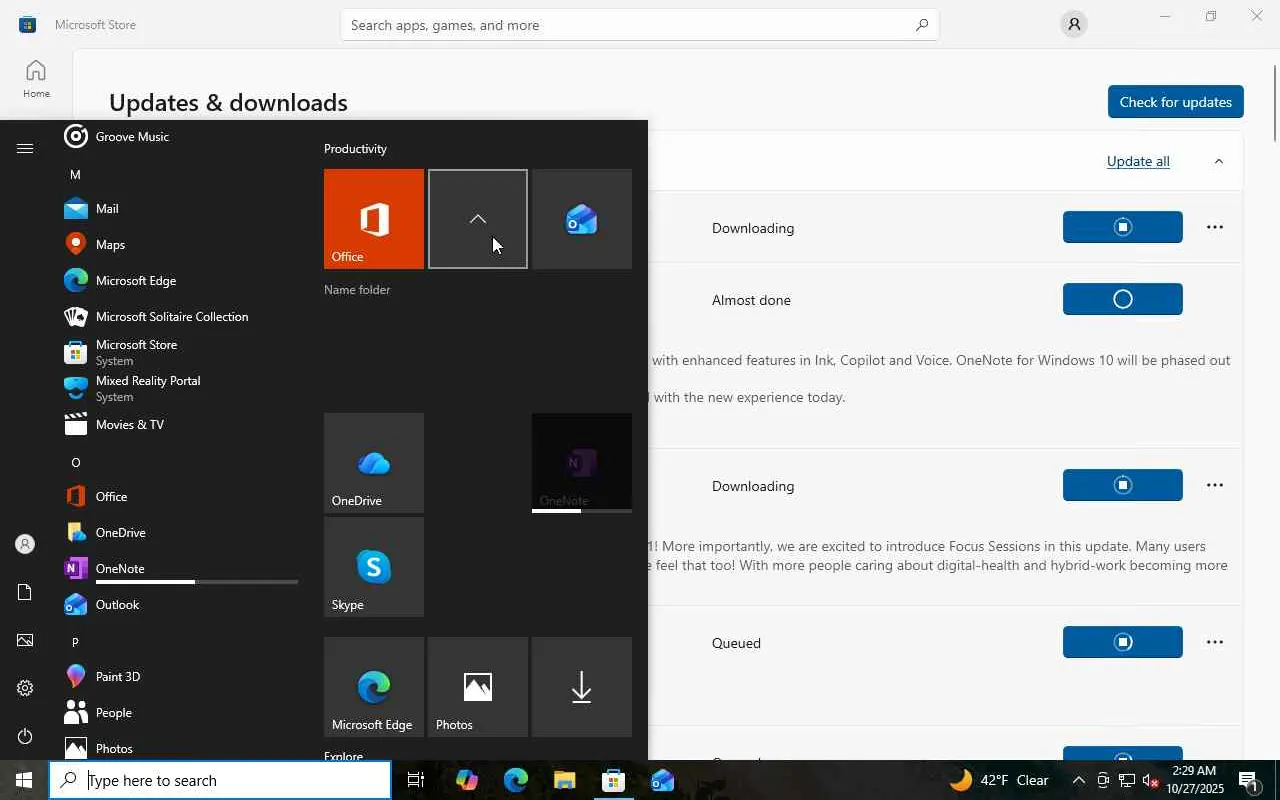
Task: Click the taskbar search box
Action: pyautogui.click(x=220, y=780)
